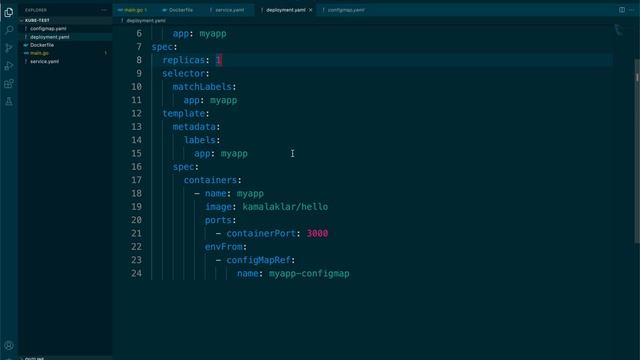
Task: Click line number 24 in gutter
Action: click(x=136, y=273)
